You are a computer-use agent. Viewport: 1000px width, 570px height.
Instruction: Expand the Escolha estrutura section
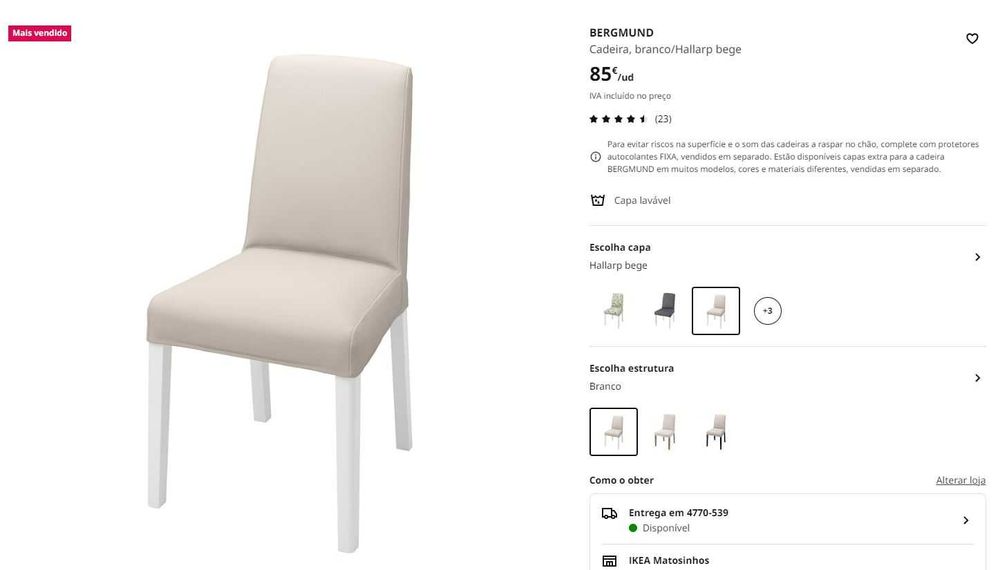[787, 377]
